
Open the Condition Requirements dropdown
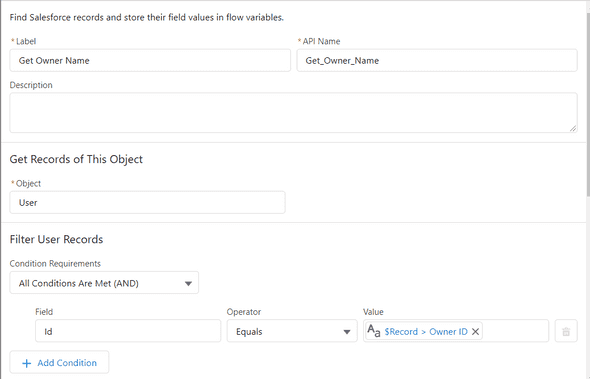tap(104, 283)
